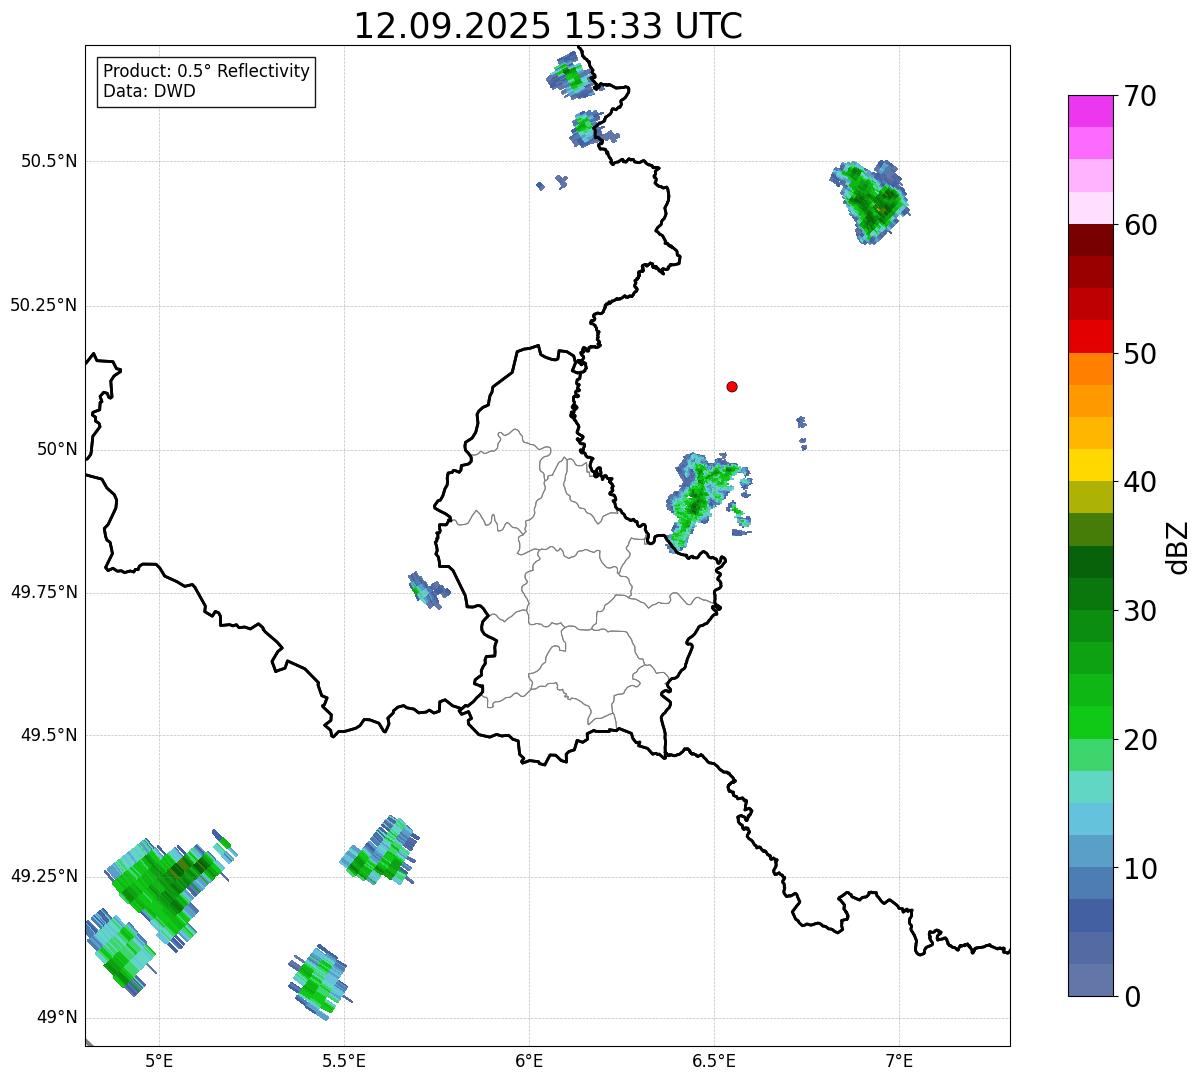Image resolution: width=1202 pixels, height=1081 pixels.
Task: Click the 6.5°E longitude label
Action: tap(714, 1060)
